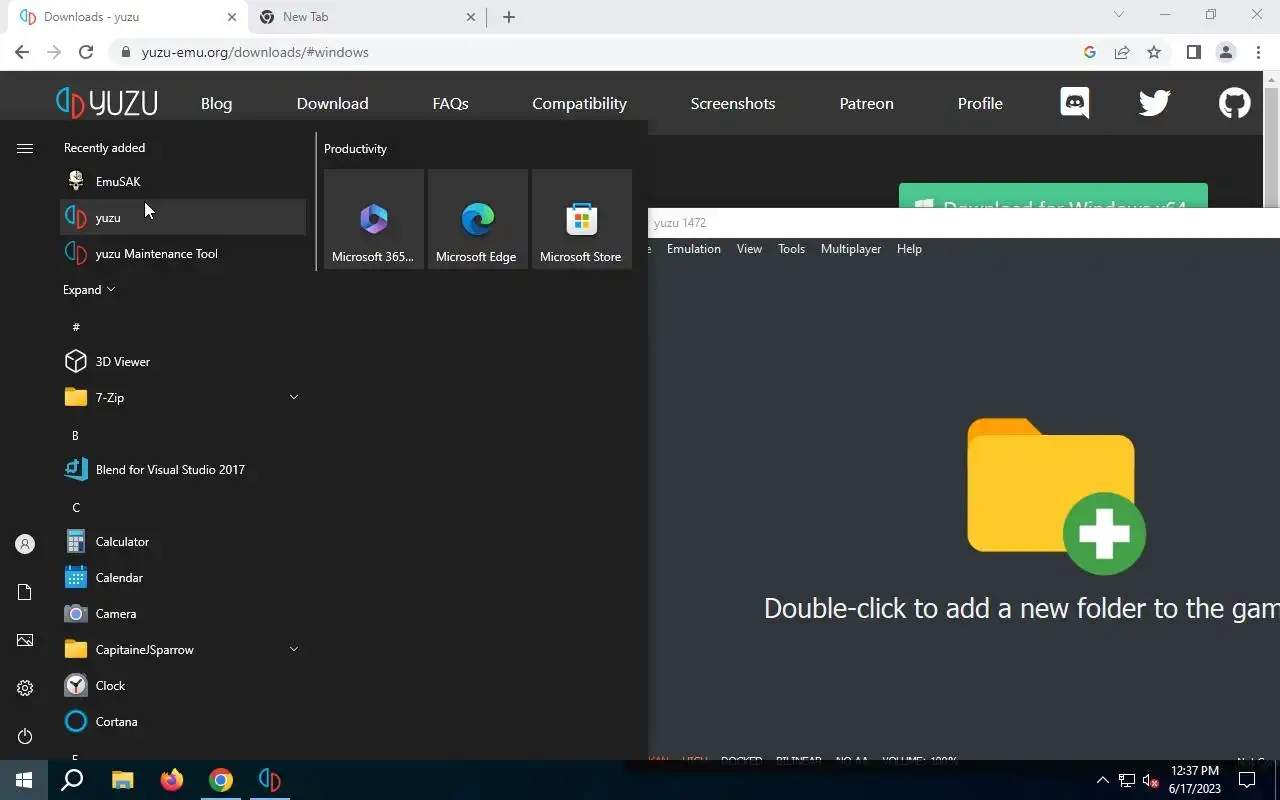The height and width of the screenshot is (800, 1280).
Task: Expand CapitaineJSparrow folder chevron
Action: [294, 649]
